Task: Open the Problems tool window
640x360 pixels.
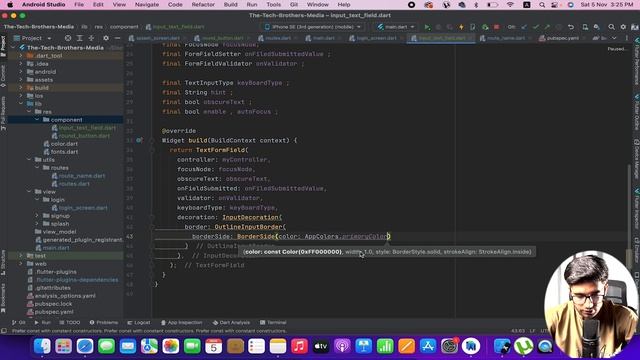Action: 104,322
